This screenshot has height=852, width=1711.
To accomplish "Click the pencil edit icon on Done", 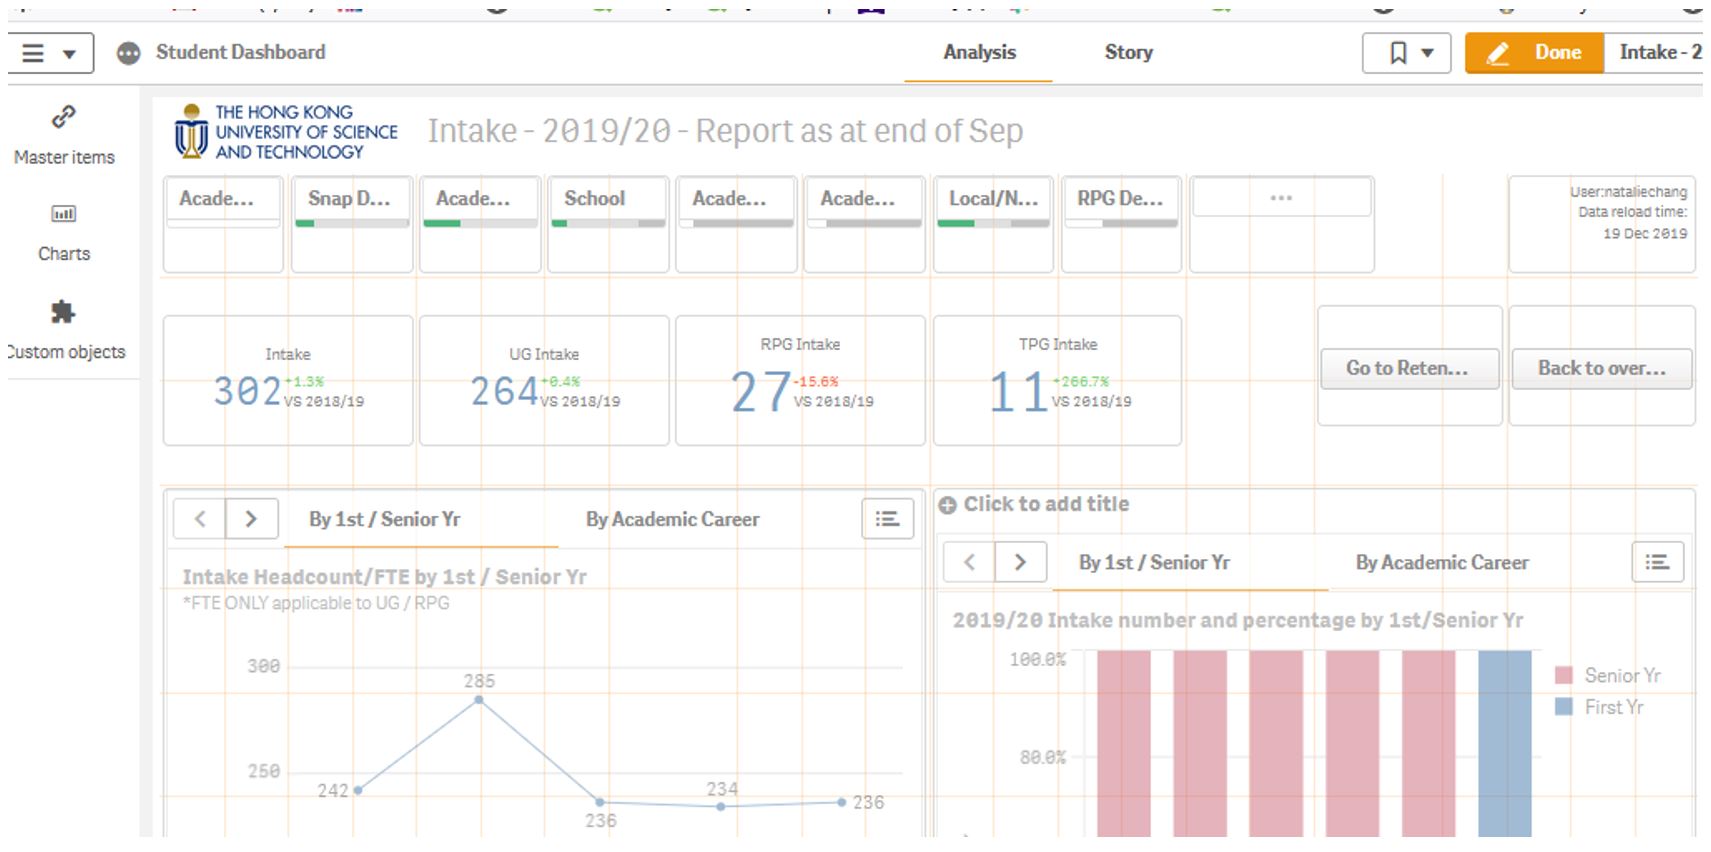I will click(1497, 53).
